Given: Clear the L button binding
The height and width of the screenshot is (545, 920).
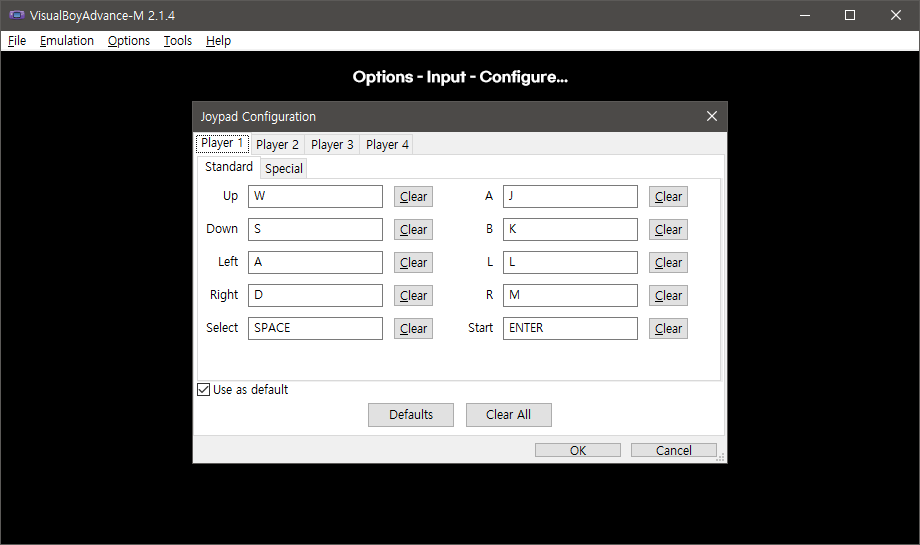Looking at the screenshot, I should [668, 262].
